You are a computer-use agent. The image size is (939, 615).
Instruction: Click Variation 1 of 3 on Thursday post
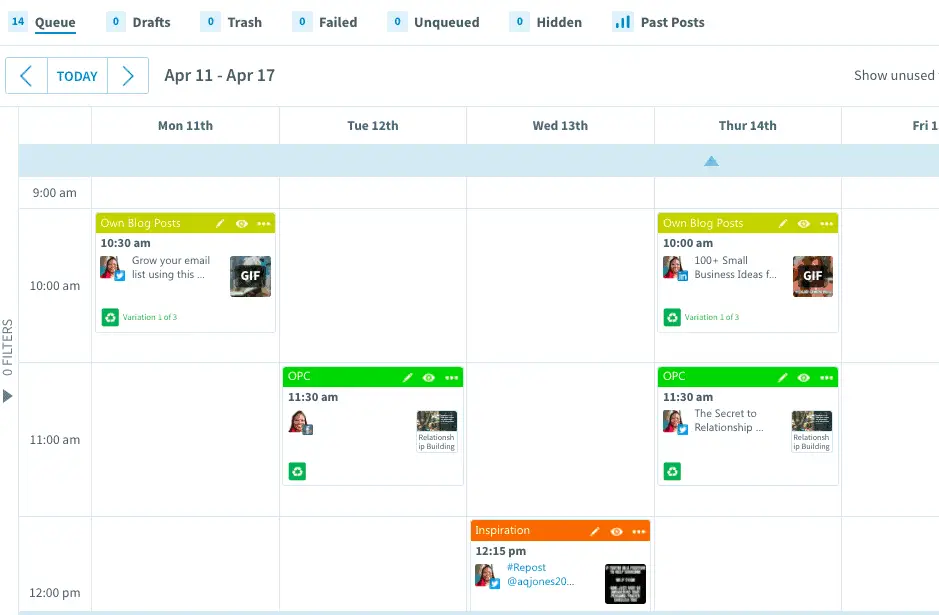[711, 317]
